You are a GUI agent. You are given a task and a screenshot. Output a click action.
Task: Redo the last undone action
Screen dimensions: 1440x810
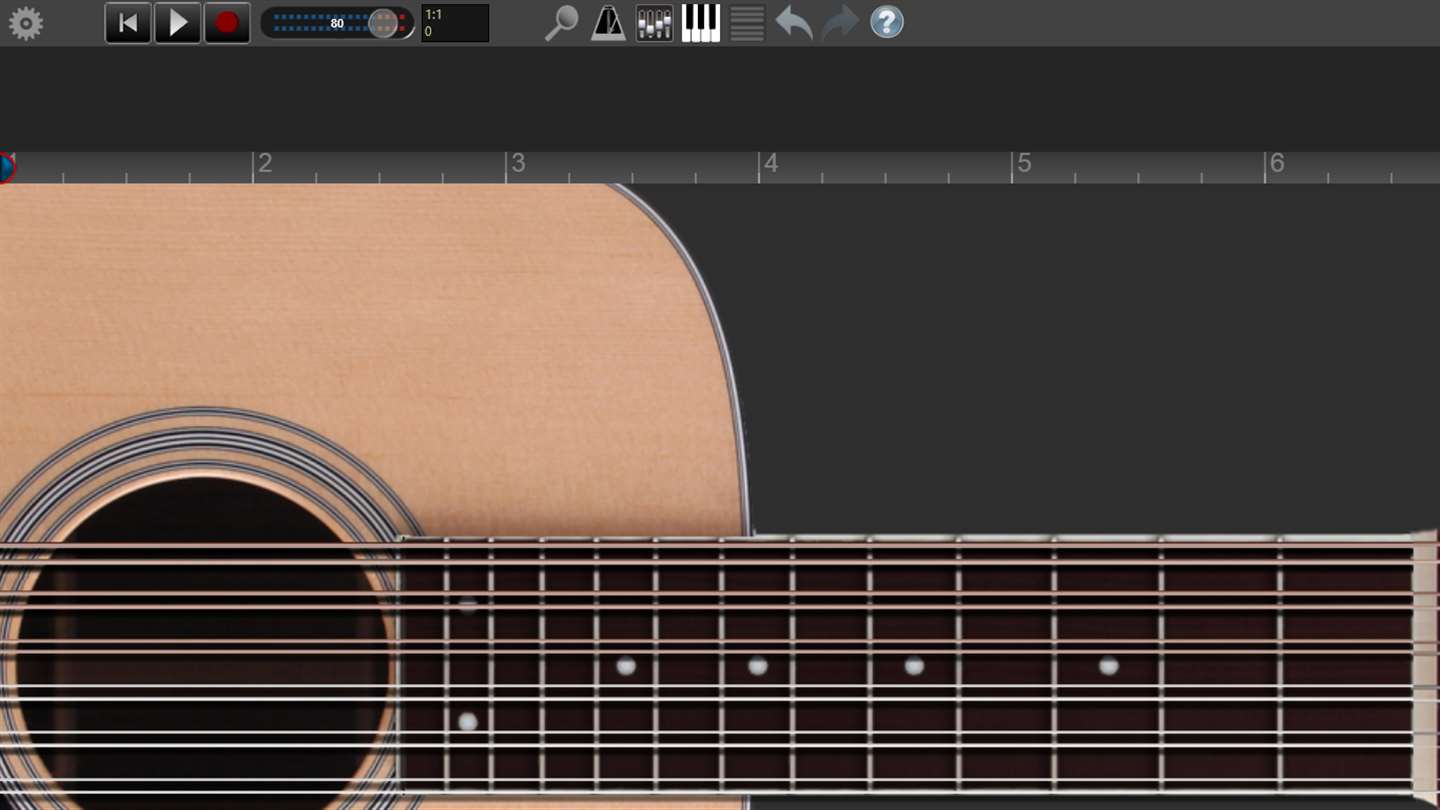pyautogui.click(x=840, y=23)
